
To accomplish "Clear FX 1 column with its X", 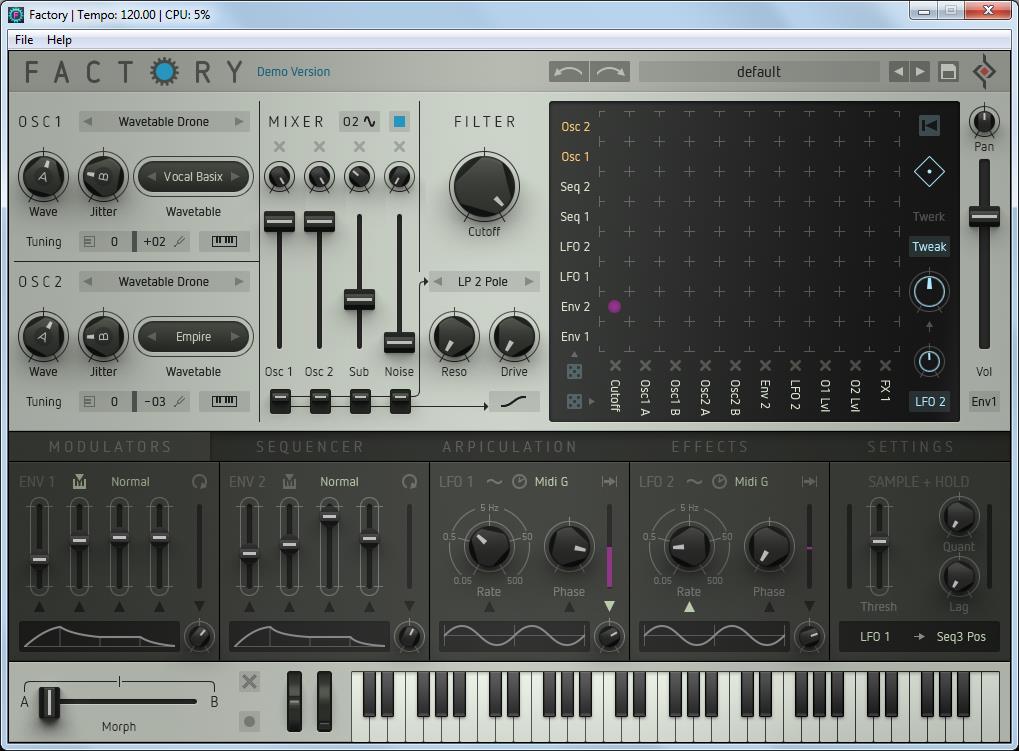I will click(885, 366).
